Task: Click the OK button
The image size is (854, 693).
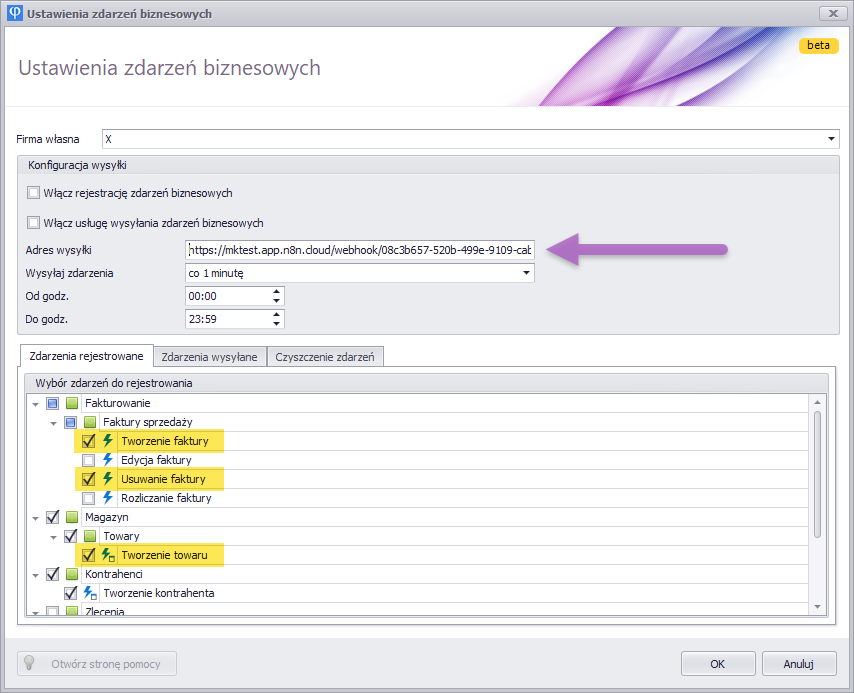Action: coord(718,663)
